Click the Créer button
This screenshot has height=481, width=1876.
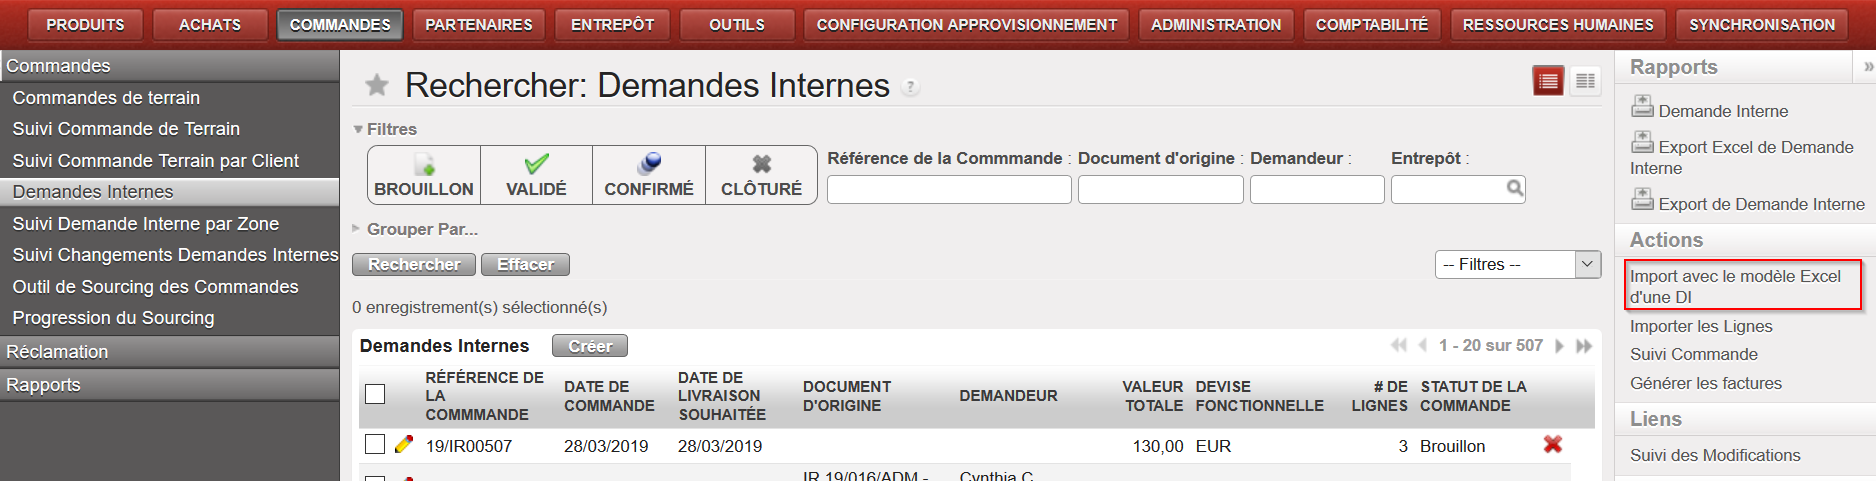[590, 346]
